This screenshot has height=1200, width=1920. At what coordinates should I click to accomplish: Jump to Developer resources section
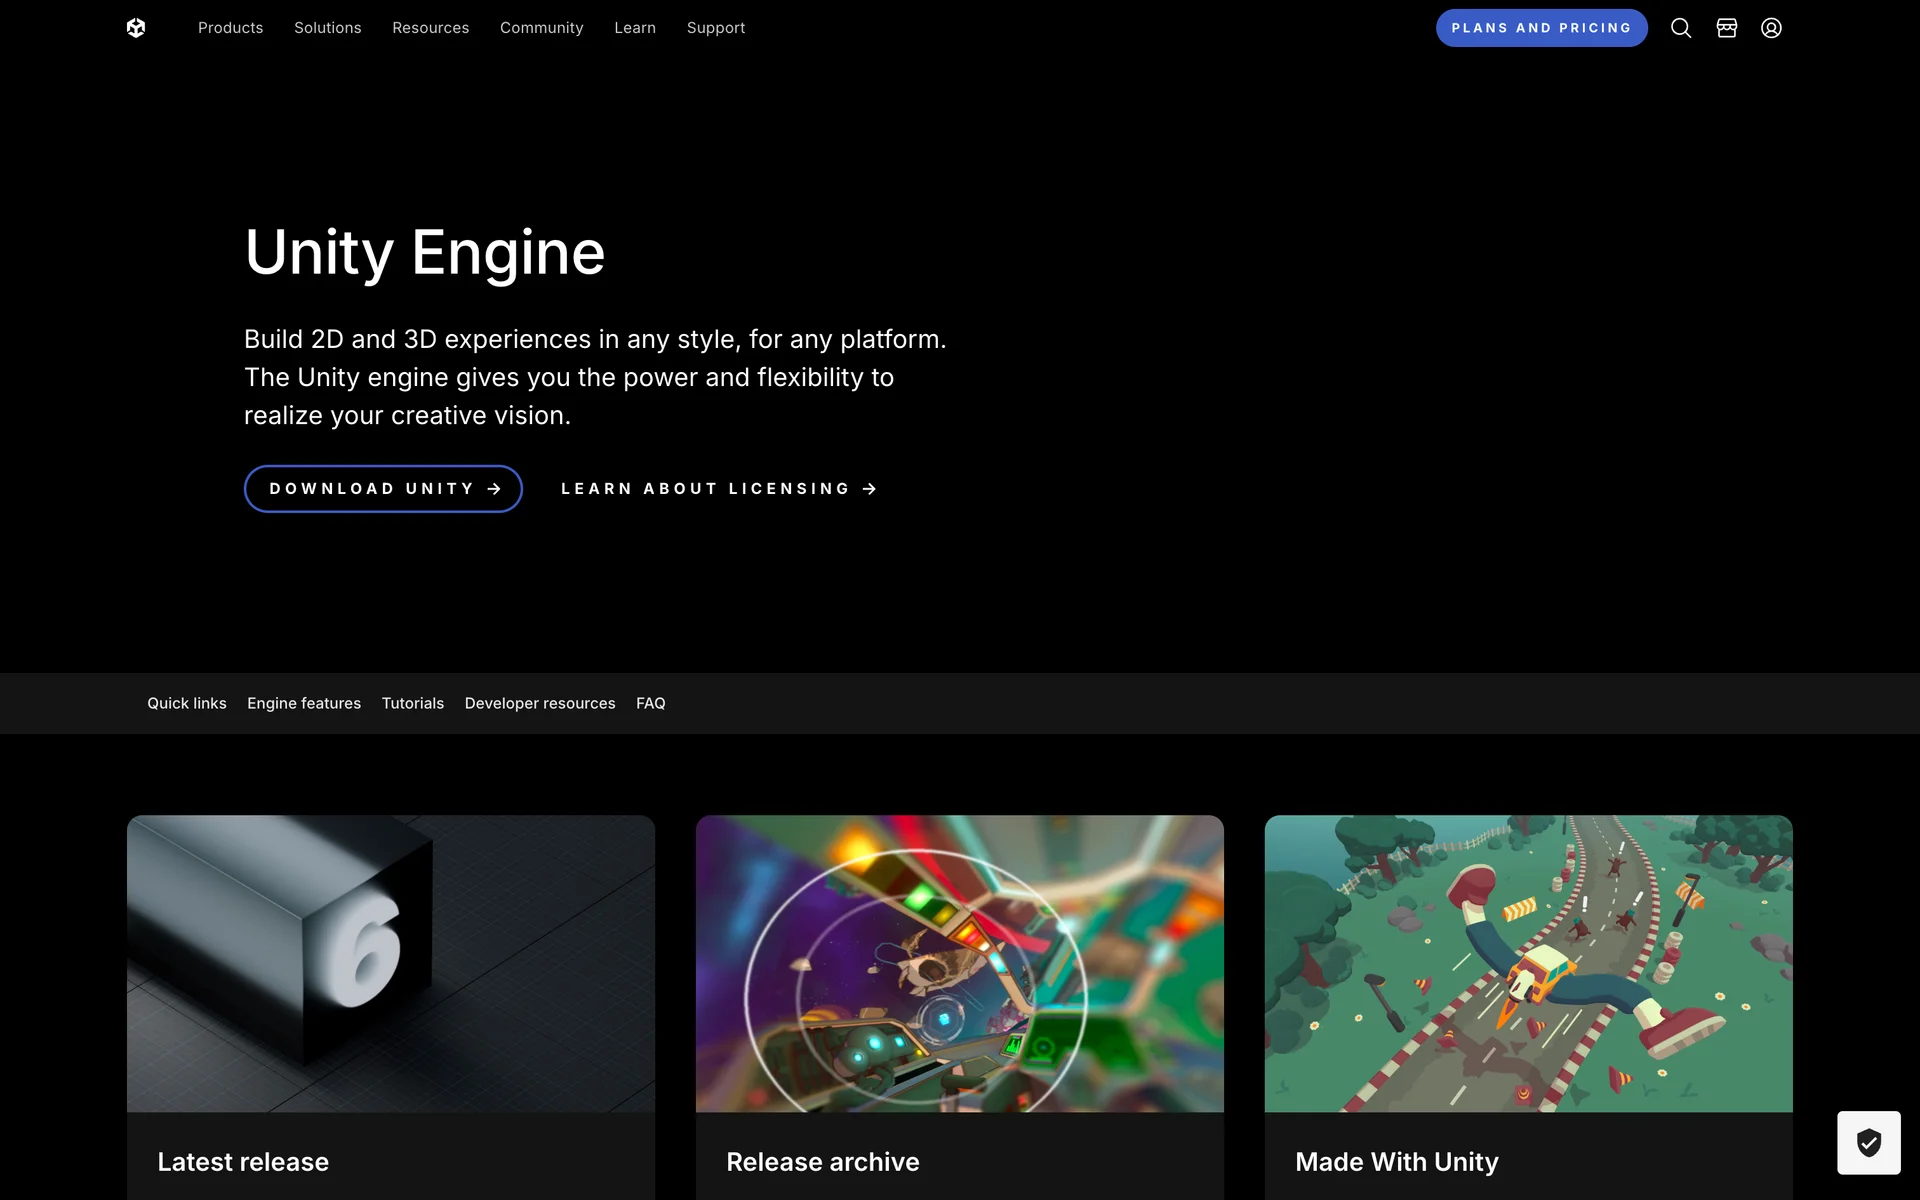click(x=540, y=703)
